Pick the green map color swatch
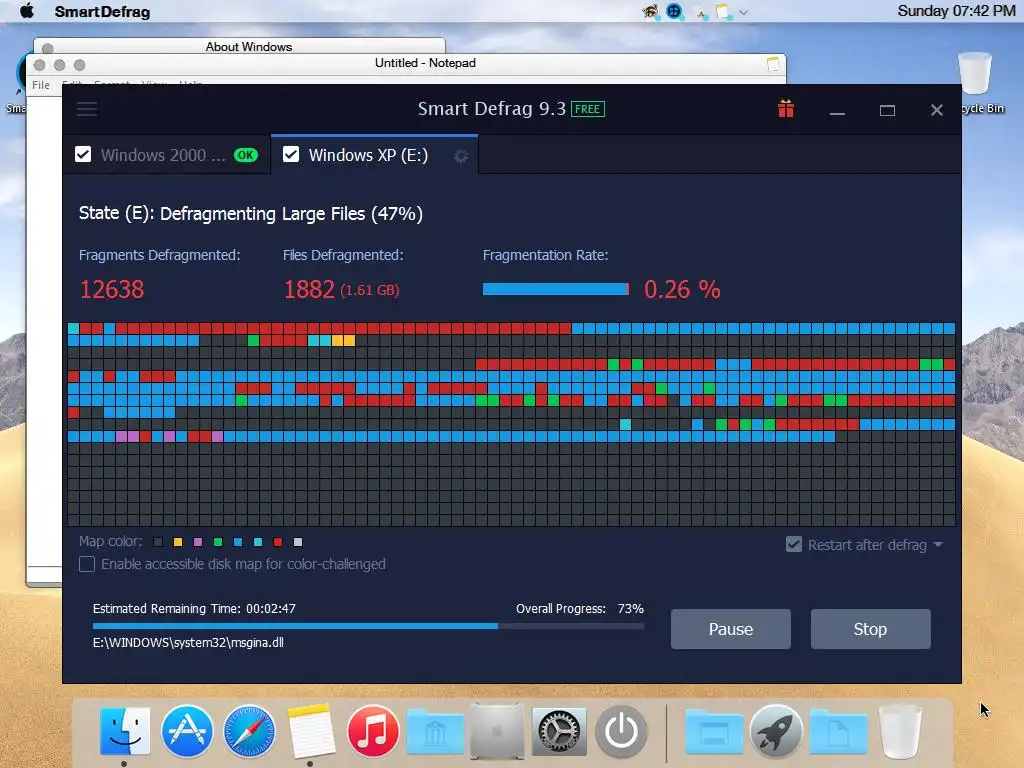This screenshot has width=1024, height=768. tap(218, 542)
